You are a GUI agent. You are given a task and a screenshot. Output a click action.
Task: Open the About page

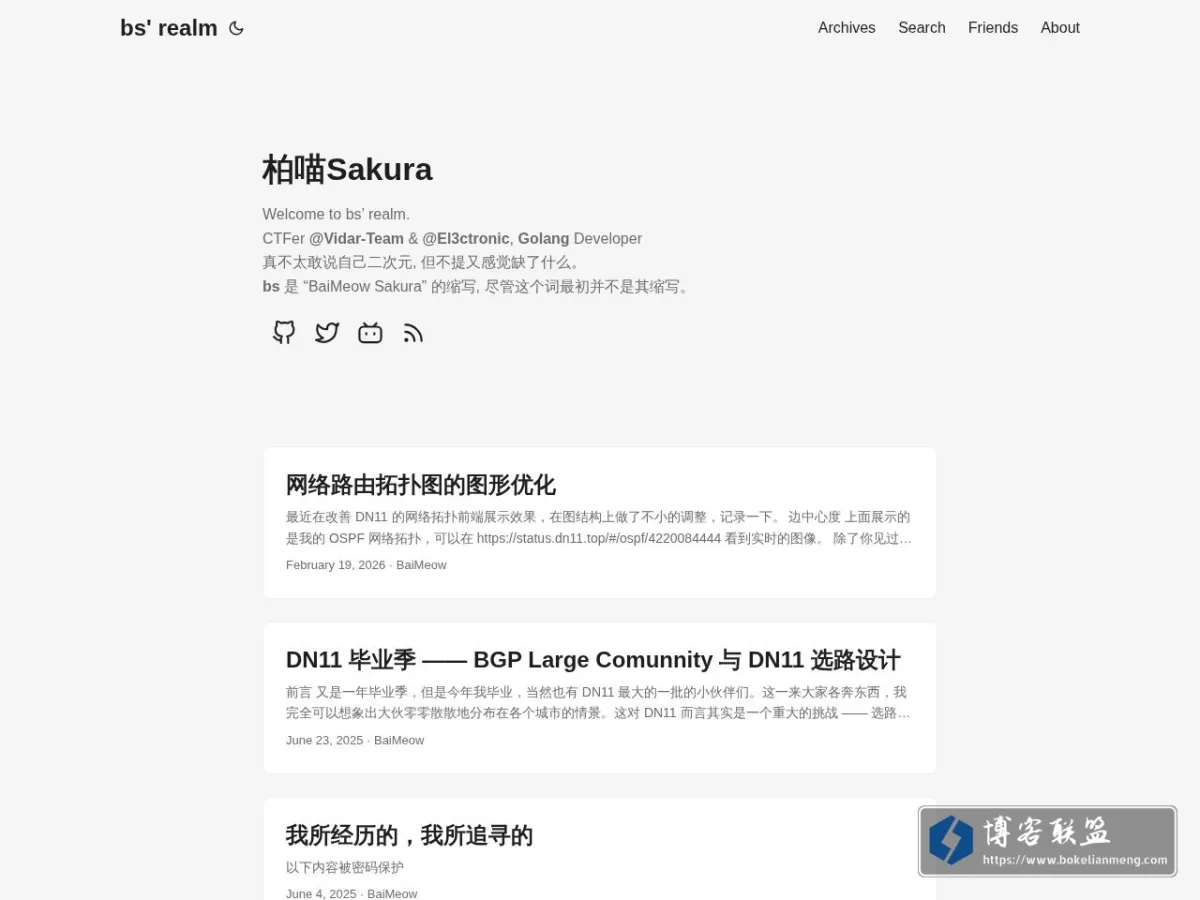click(x=1060, y=28)
